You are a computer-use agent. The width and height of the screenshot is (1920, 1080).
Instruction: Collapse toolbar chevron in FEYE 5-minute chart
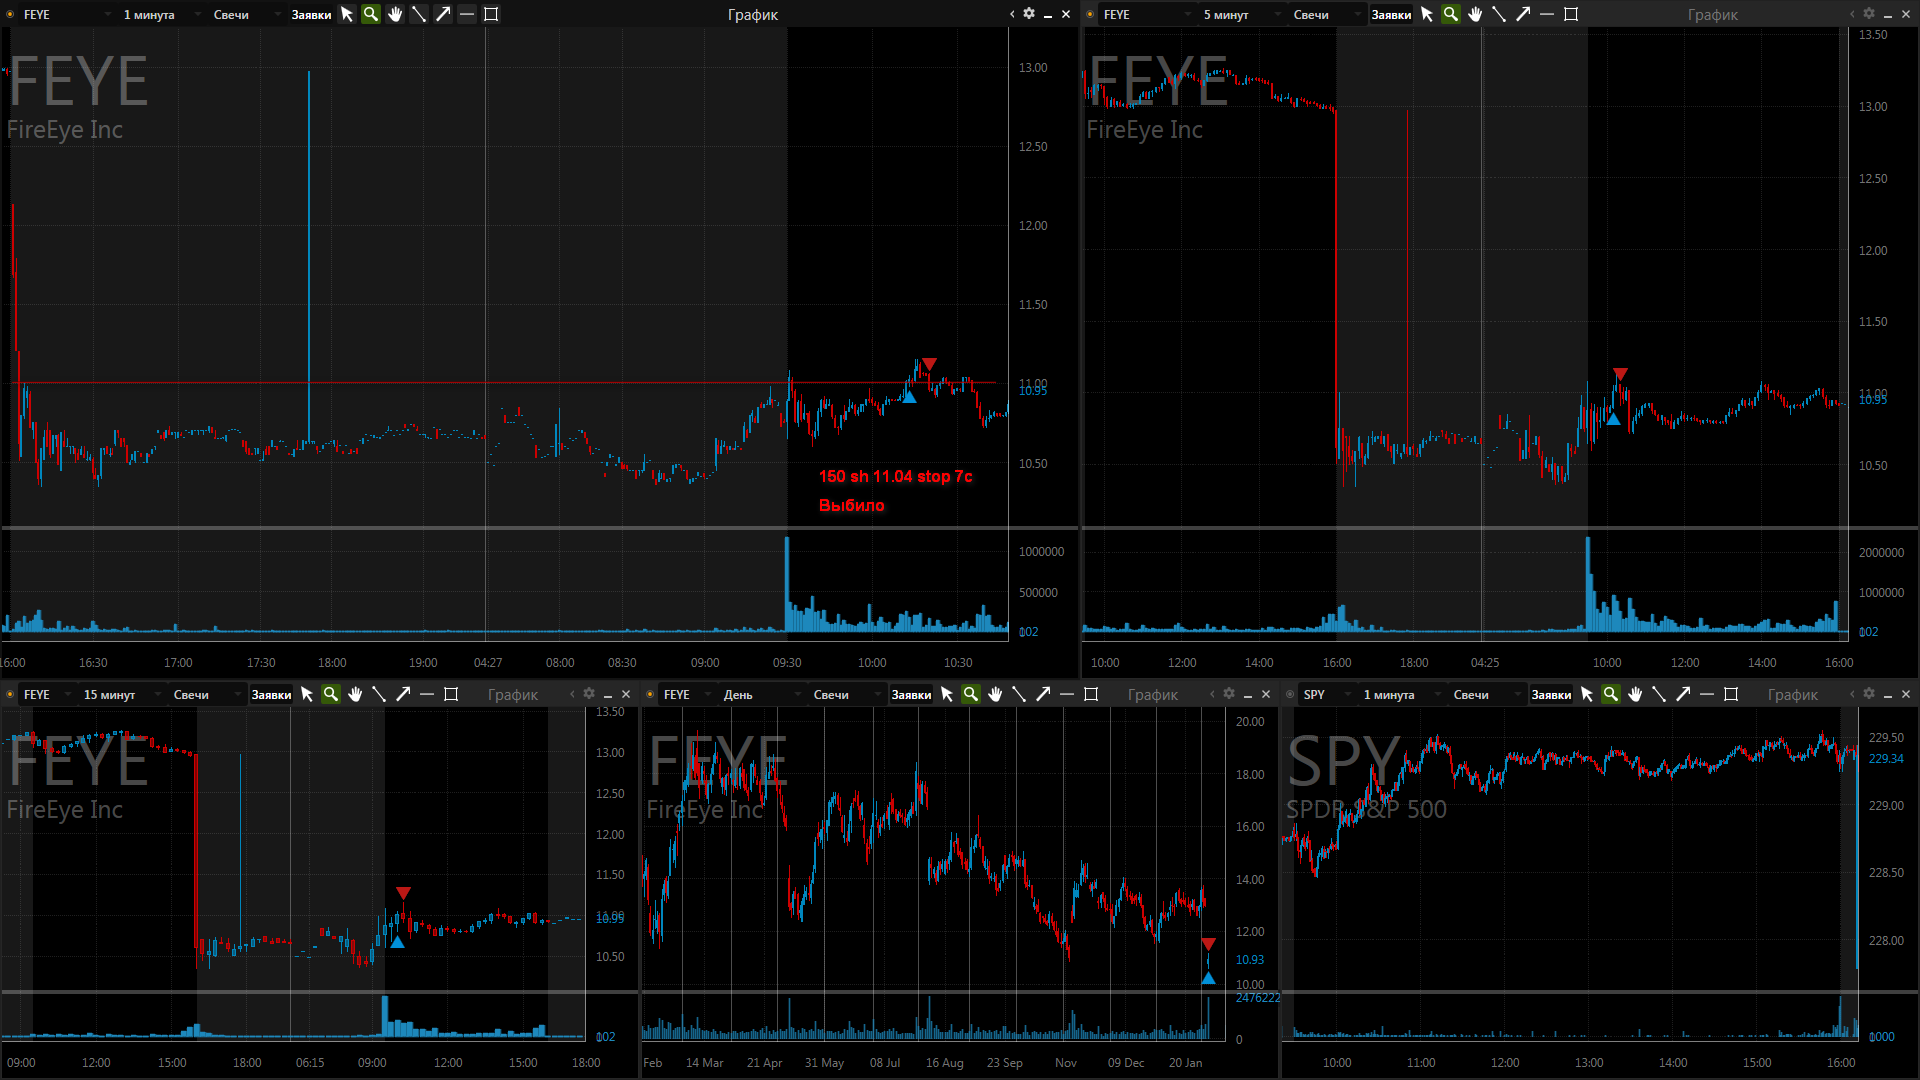1852,14
